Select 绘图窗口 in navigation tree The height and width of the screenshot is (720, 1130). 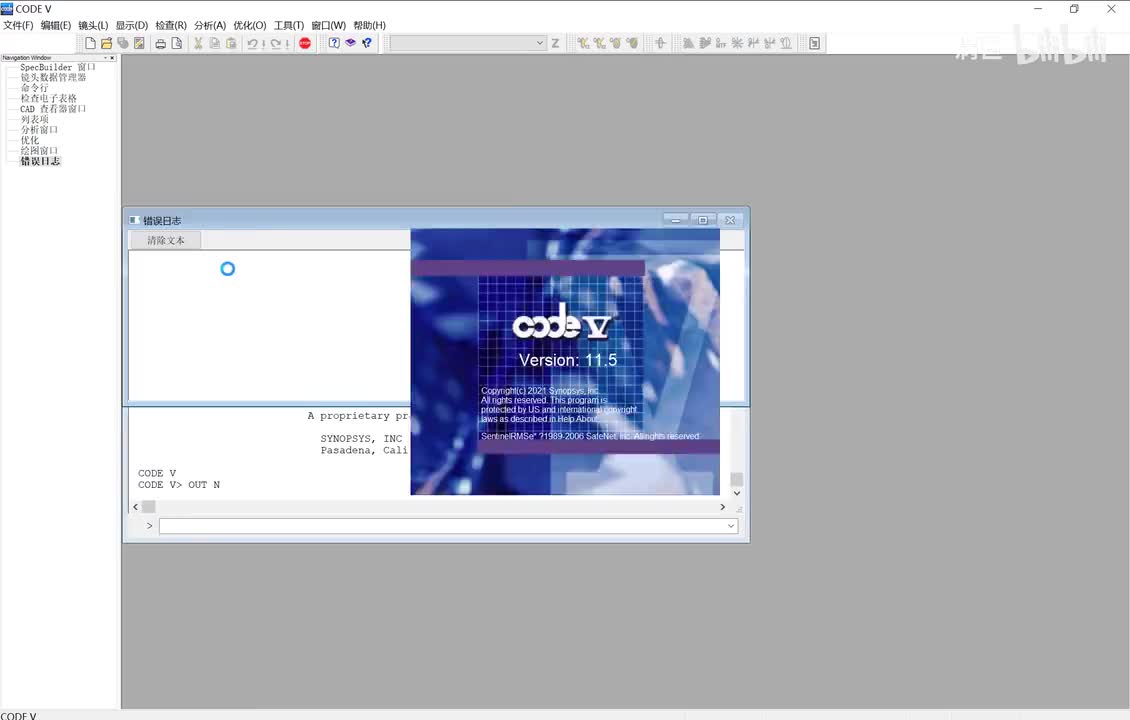(x=39, y=151)
